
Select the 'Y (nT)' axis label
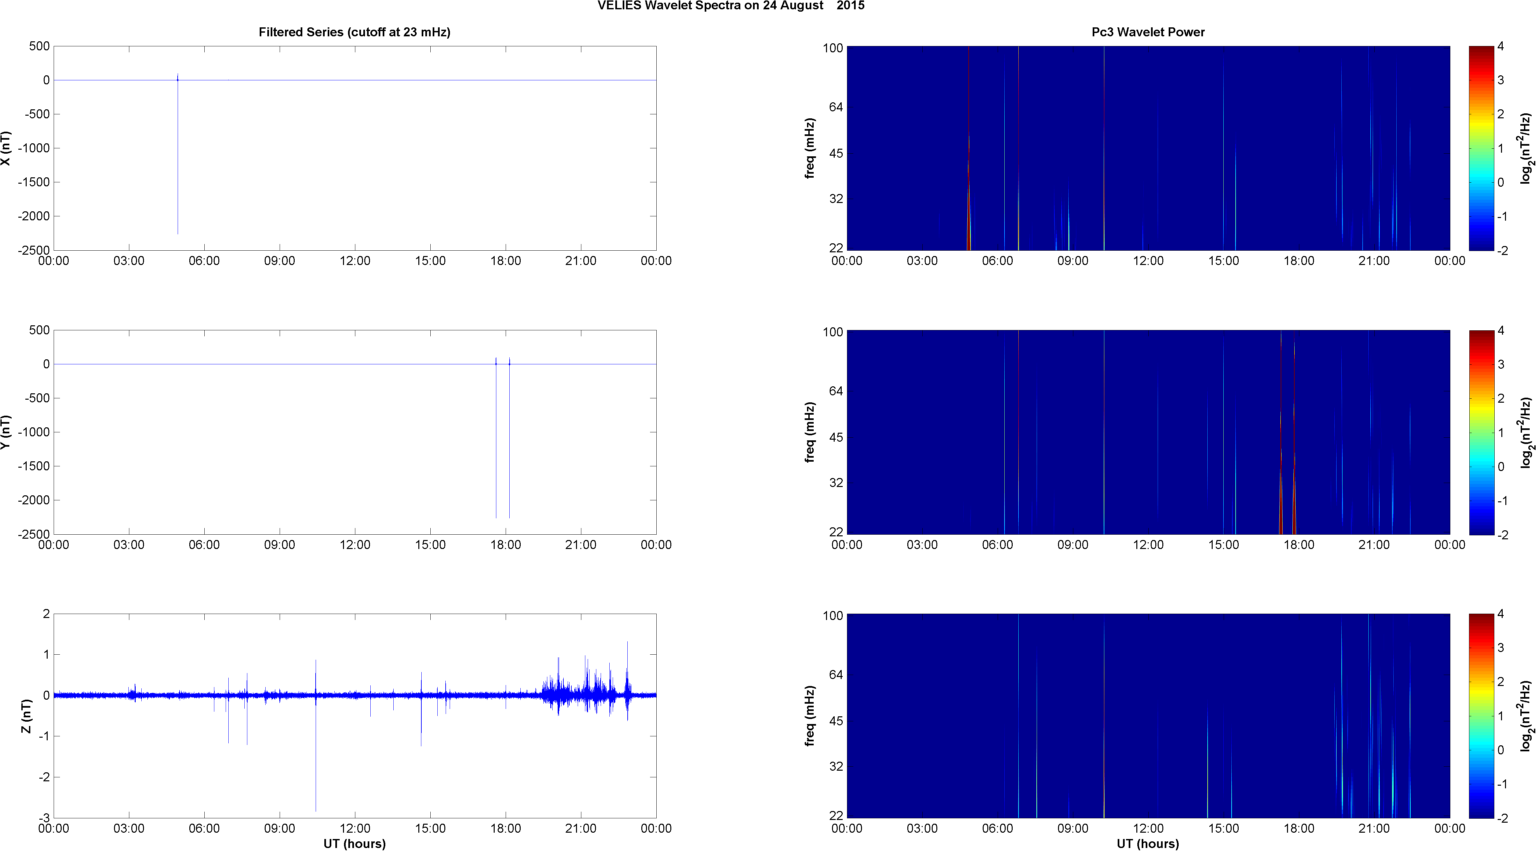[6, 432]
